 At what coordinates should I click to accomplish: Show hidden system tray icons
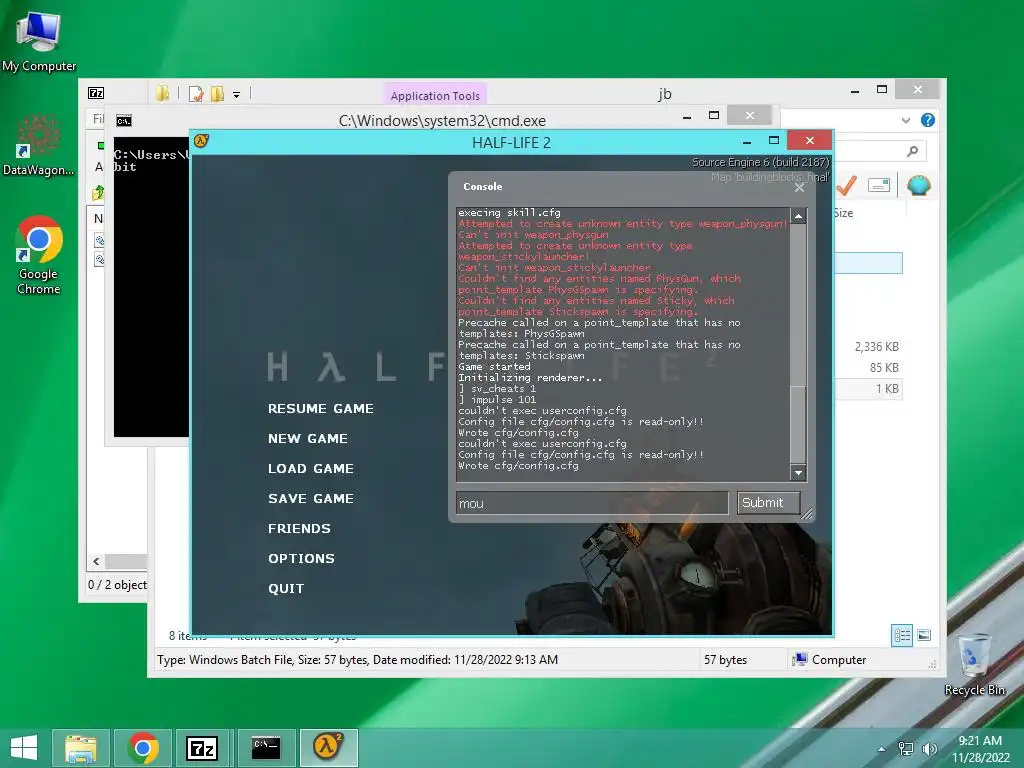coord(882,749)
